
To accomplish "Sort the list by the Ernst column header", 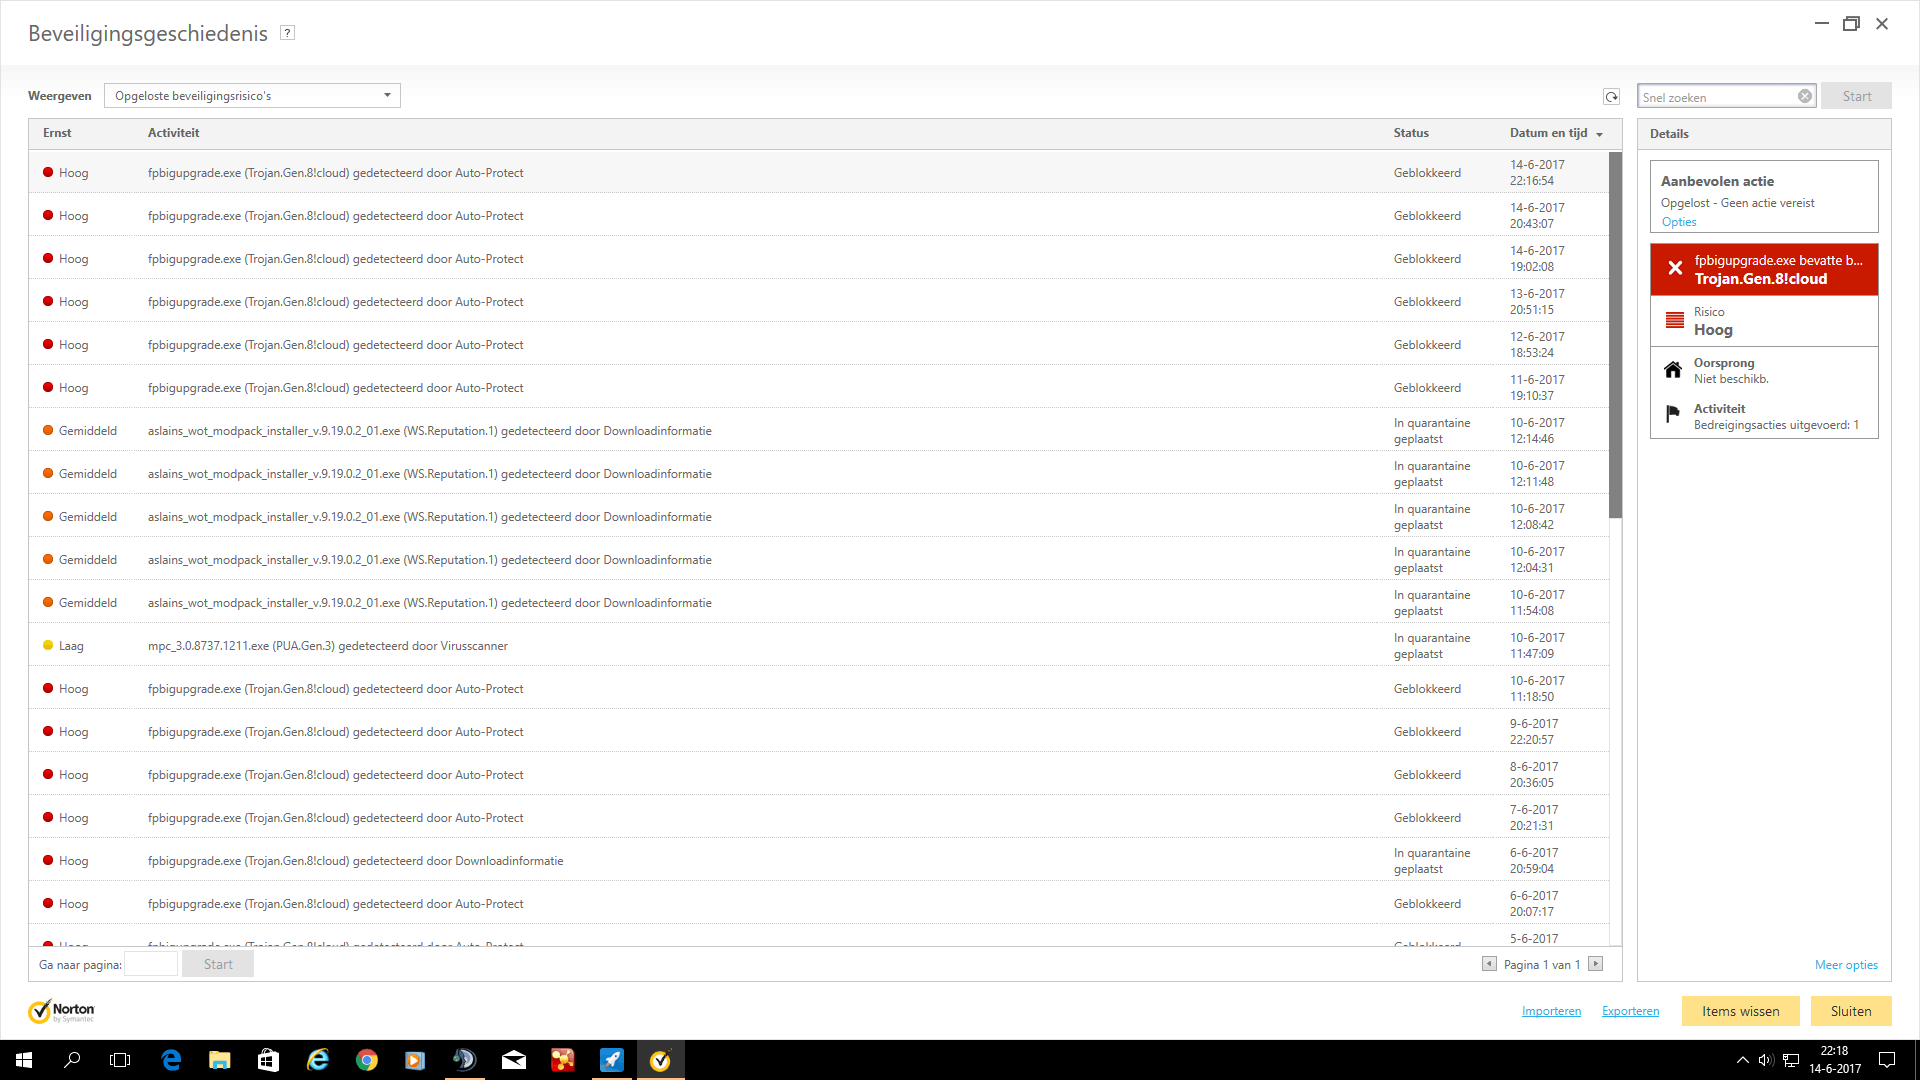I will (57, 133).
